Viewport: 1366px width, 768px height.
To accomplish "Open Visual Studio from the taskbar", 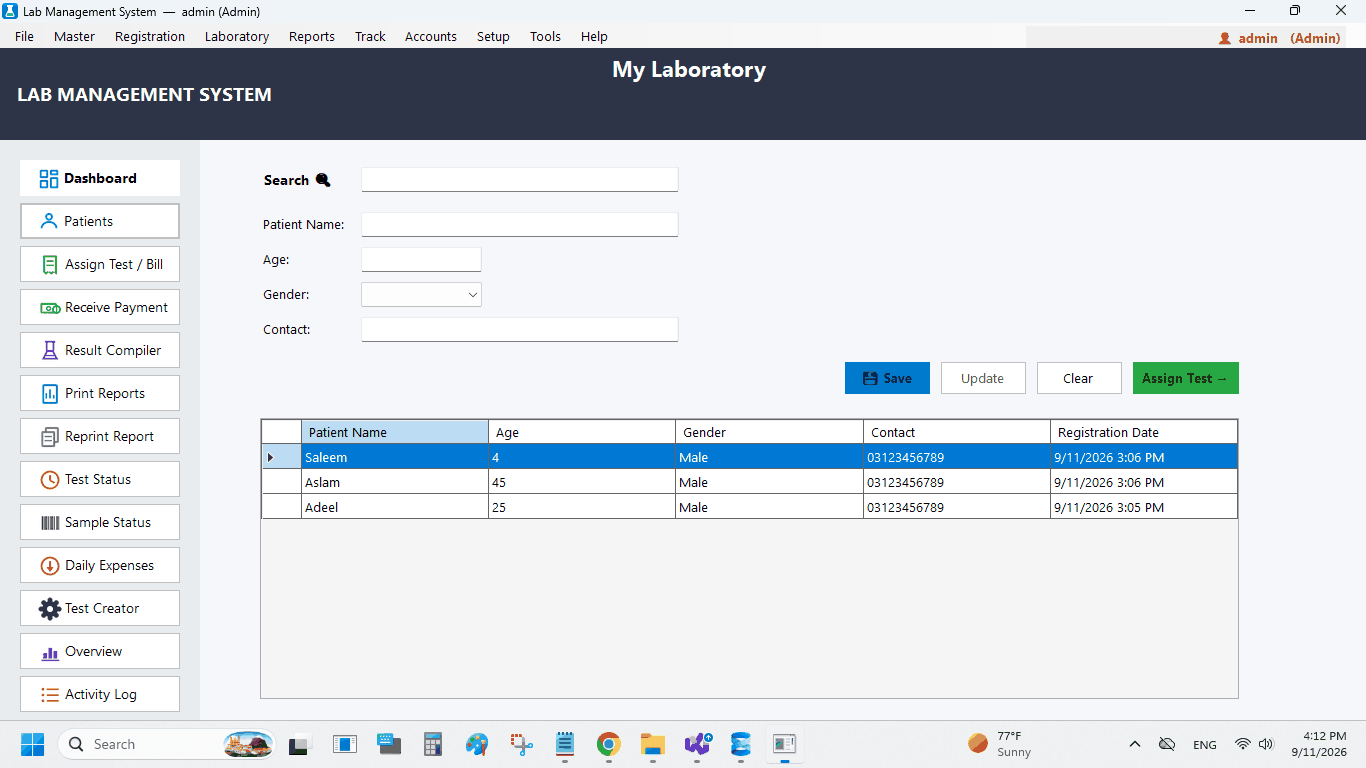I will point(697,744).
